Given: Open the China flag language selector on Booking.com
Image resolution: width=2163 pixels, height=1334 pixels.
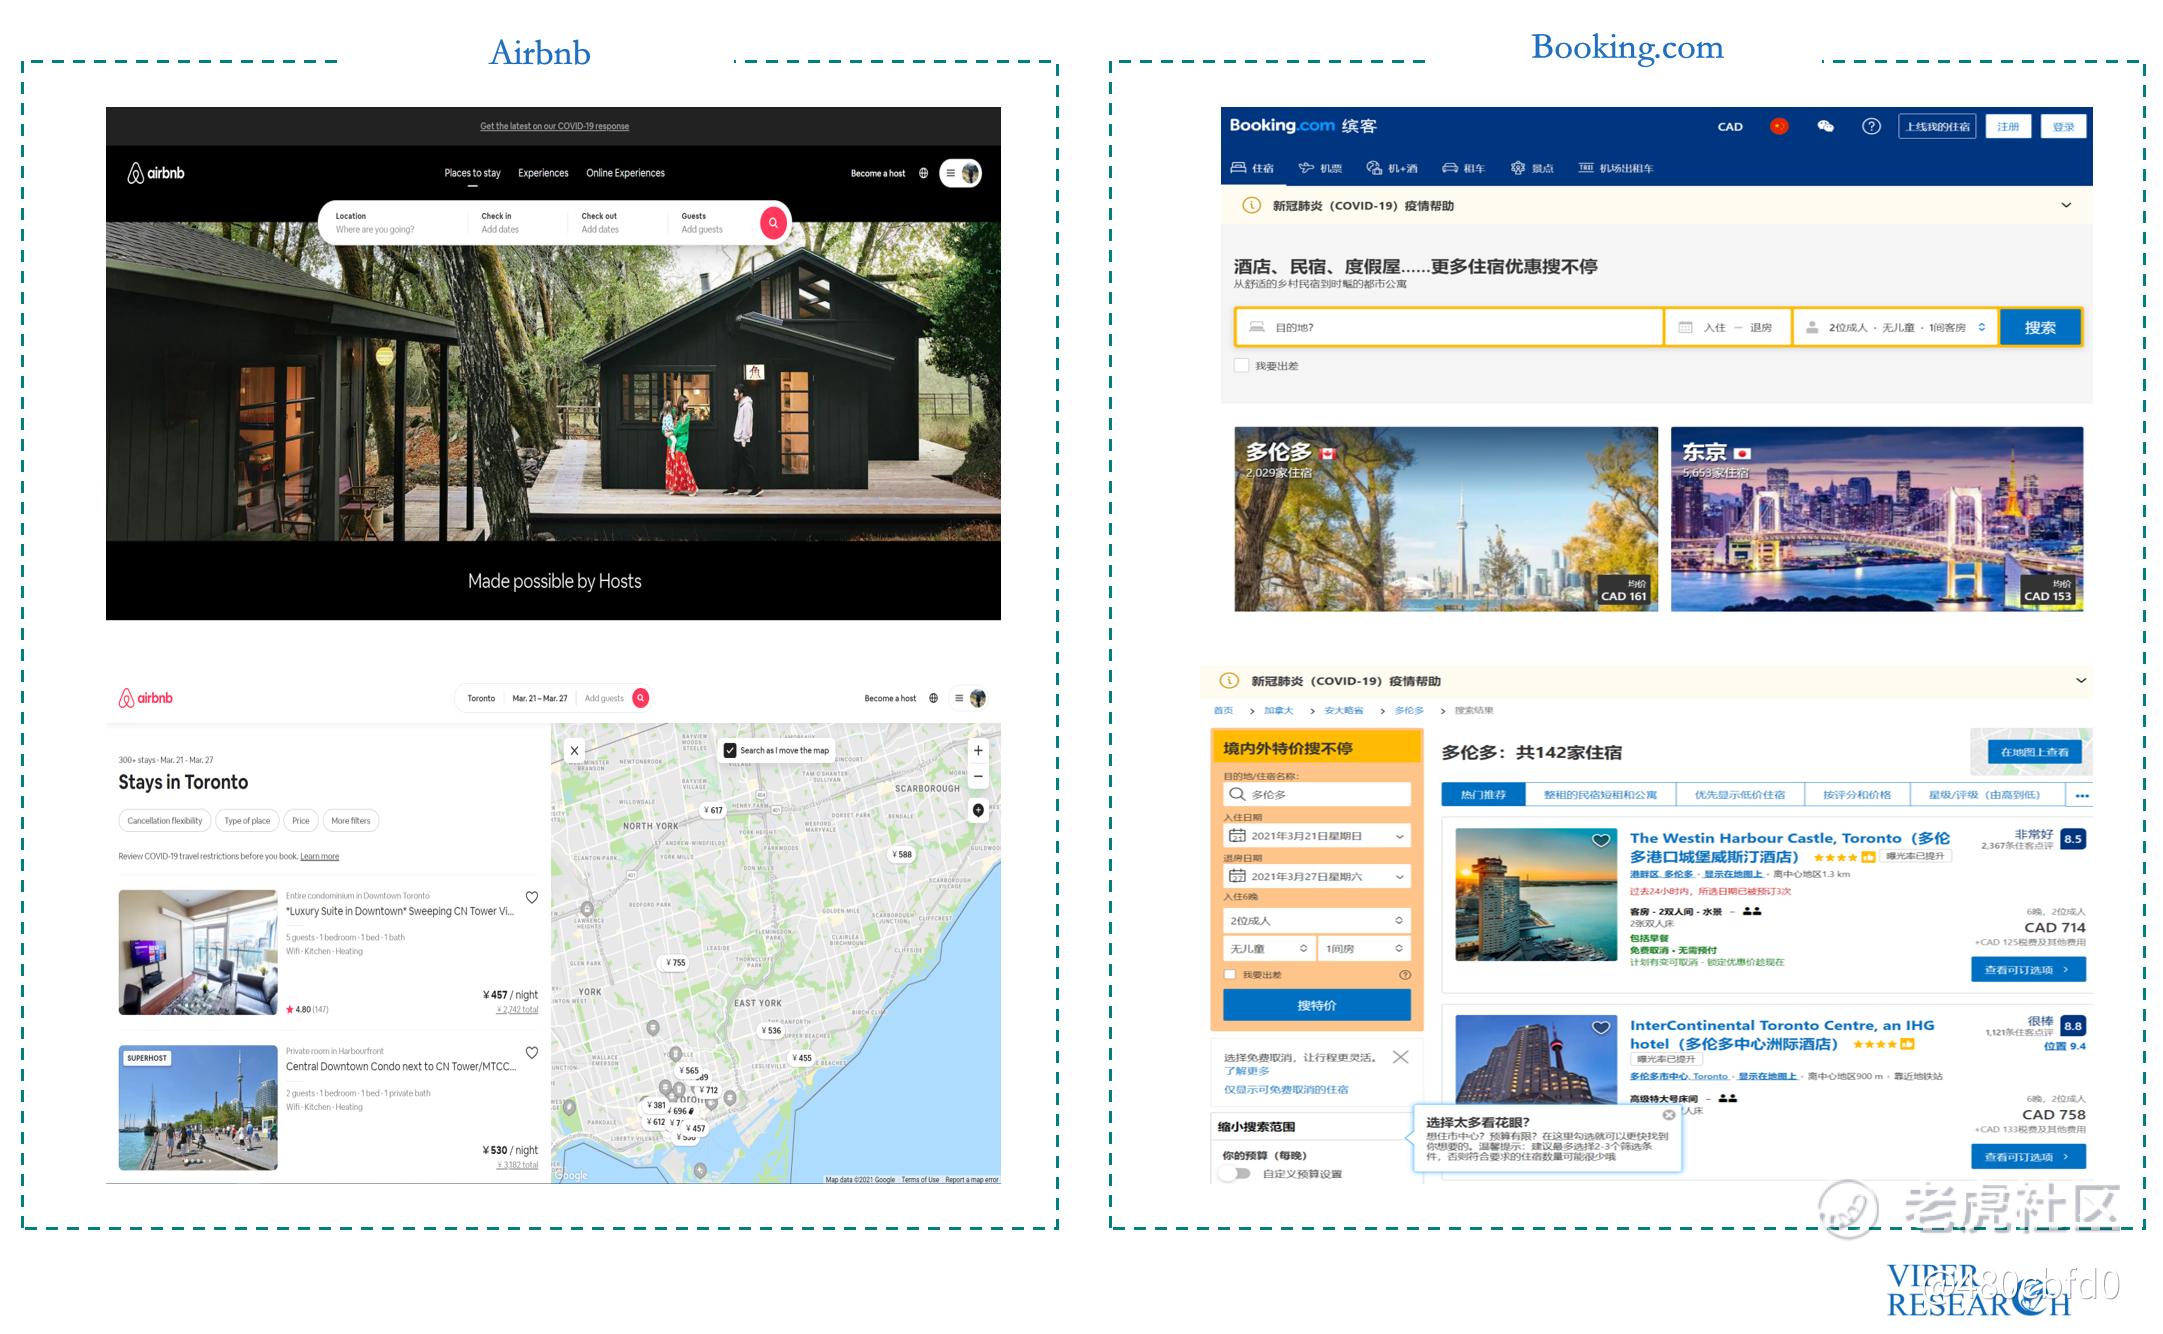Looking at the screenshot, I should point(1779,126).
